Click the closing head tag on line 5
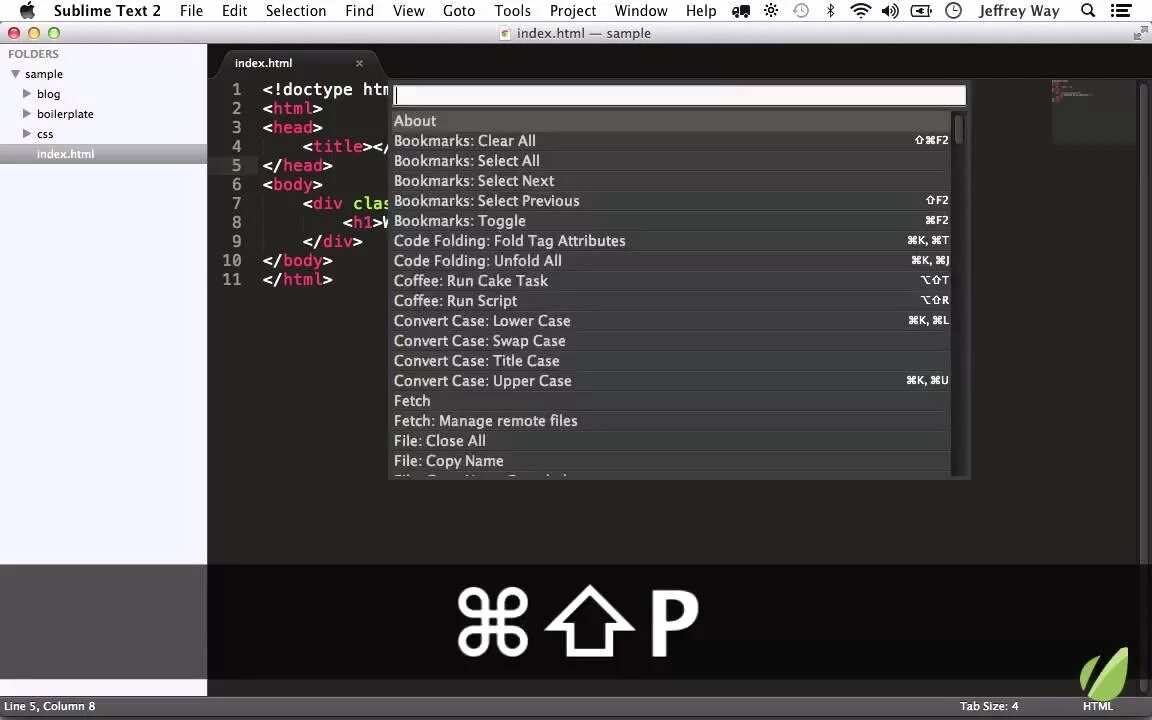Viewport: 1152px width, 720px height. tap(298, 165)
